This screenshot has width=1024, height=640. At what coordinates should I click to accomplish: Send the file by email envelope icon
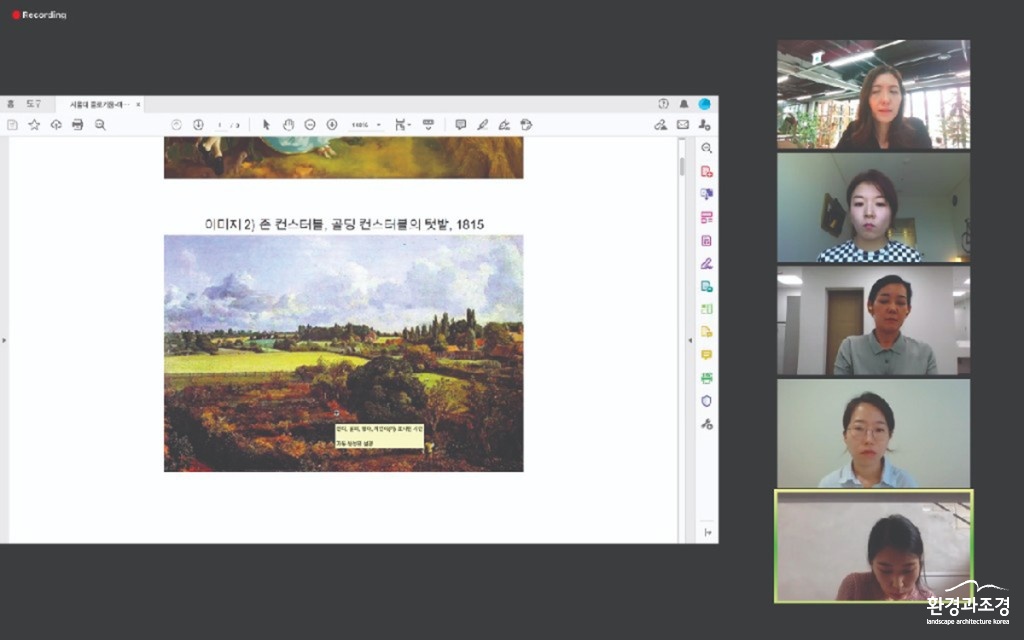pyautogui.click(x=682, y=125)
